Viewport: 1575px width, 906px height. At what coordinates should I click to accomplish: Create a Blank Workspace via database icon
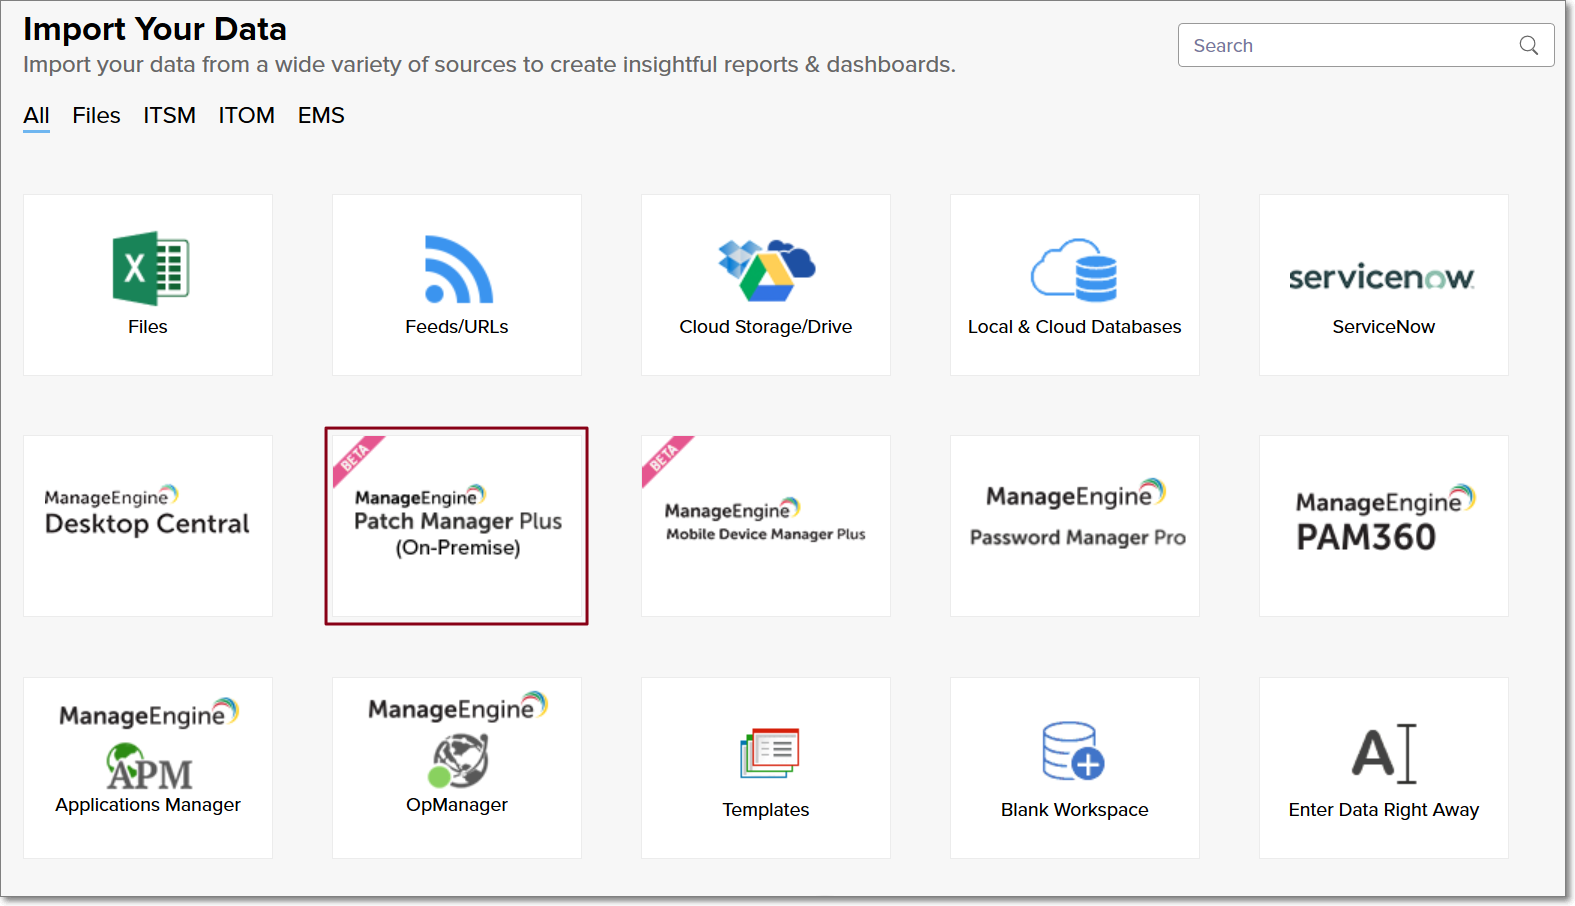(1073, 751)
